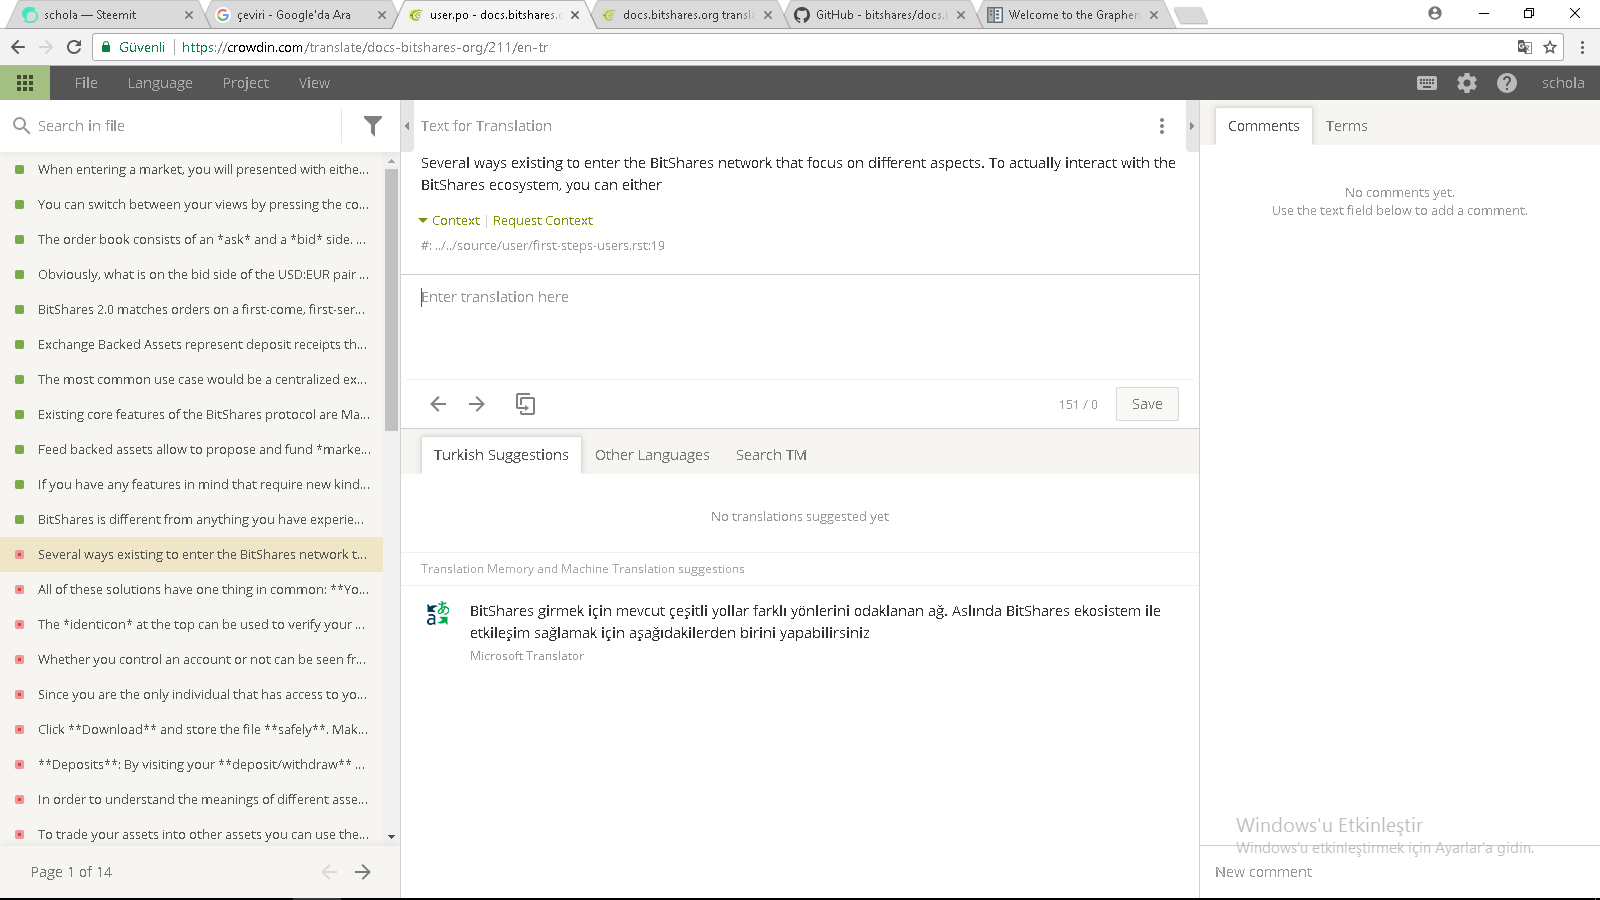Collapse the left strings panel arrow

tap(407, 126)
